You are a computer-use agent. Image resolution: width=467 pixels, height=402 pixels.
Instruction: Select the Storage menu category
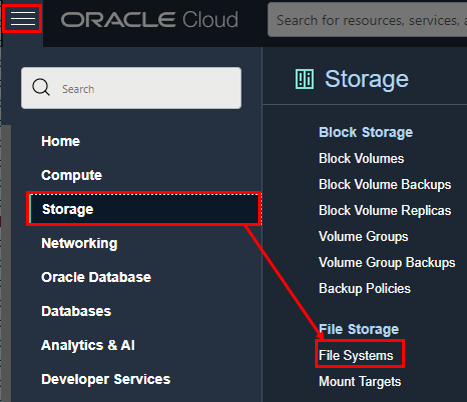coord(144,209)
